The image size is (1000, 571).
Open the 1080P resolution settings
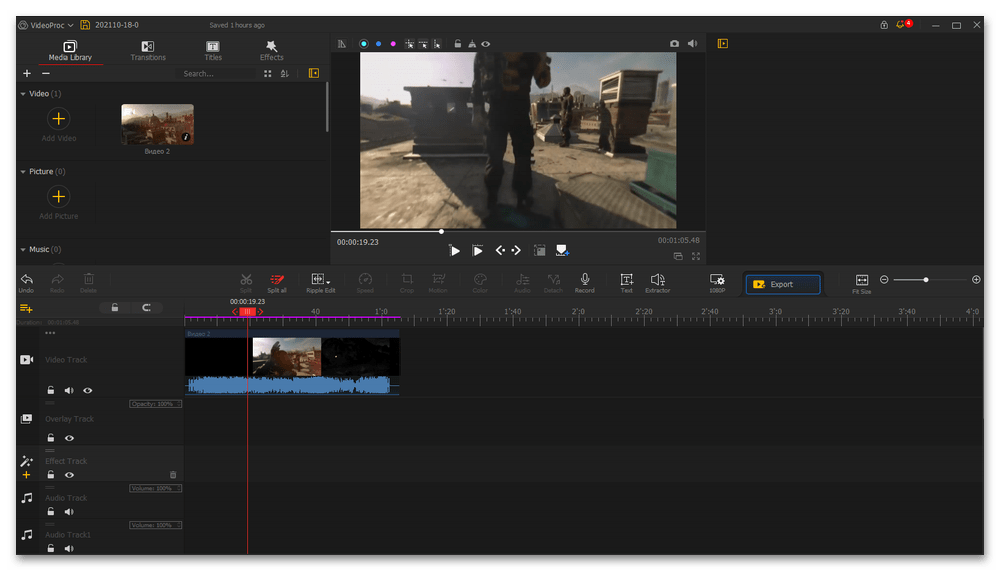[717, 280]
